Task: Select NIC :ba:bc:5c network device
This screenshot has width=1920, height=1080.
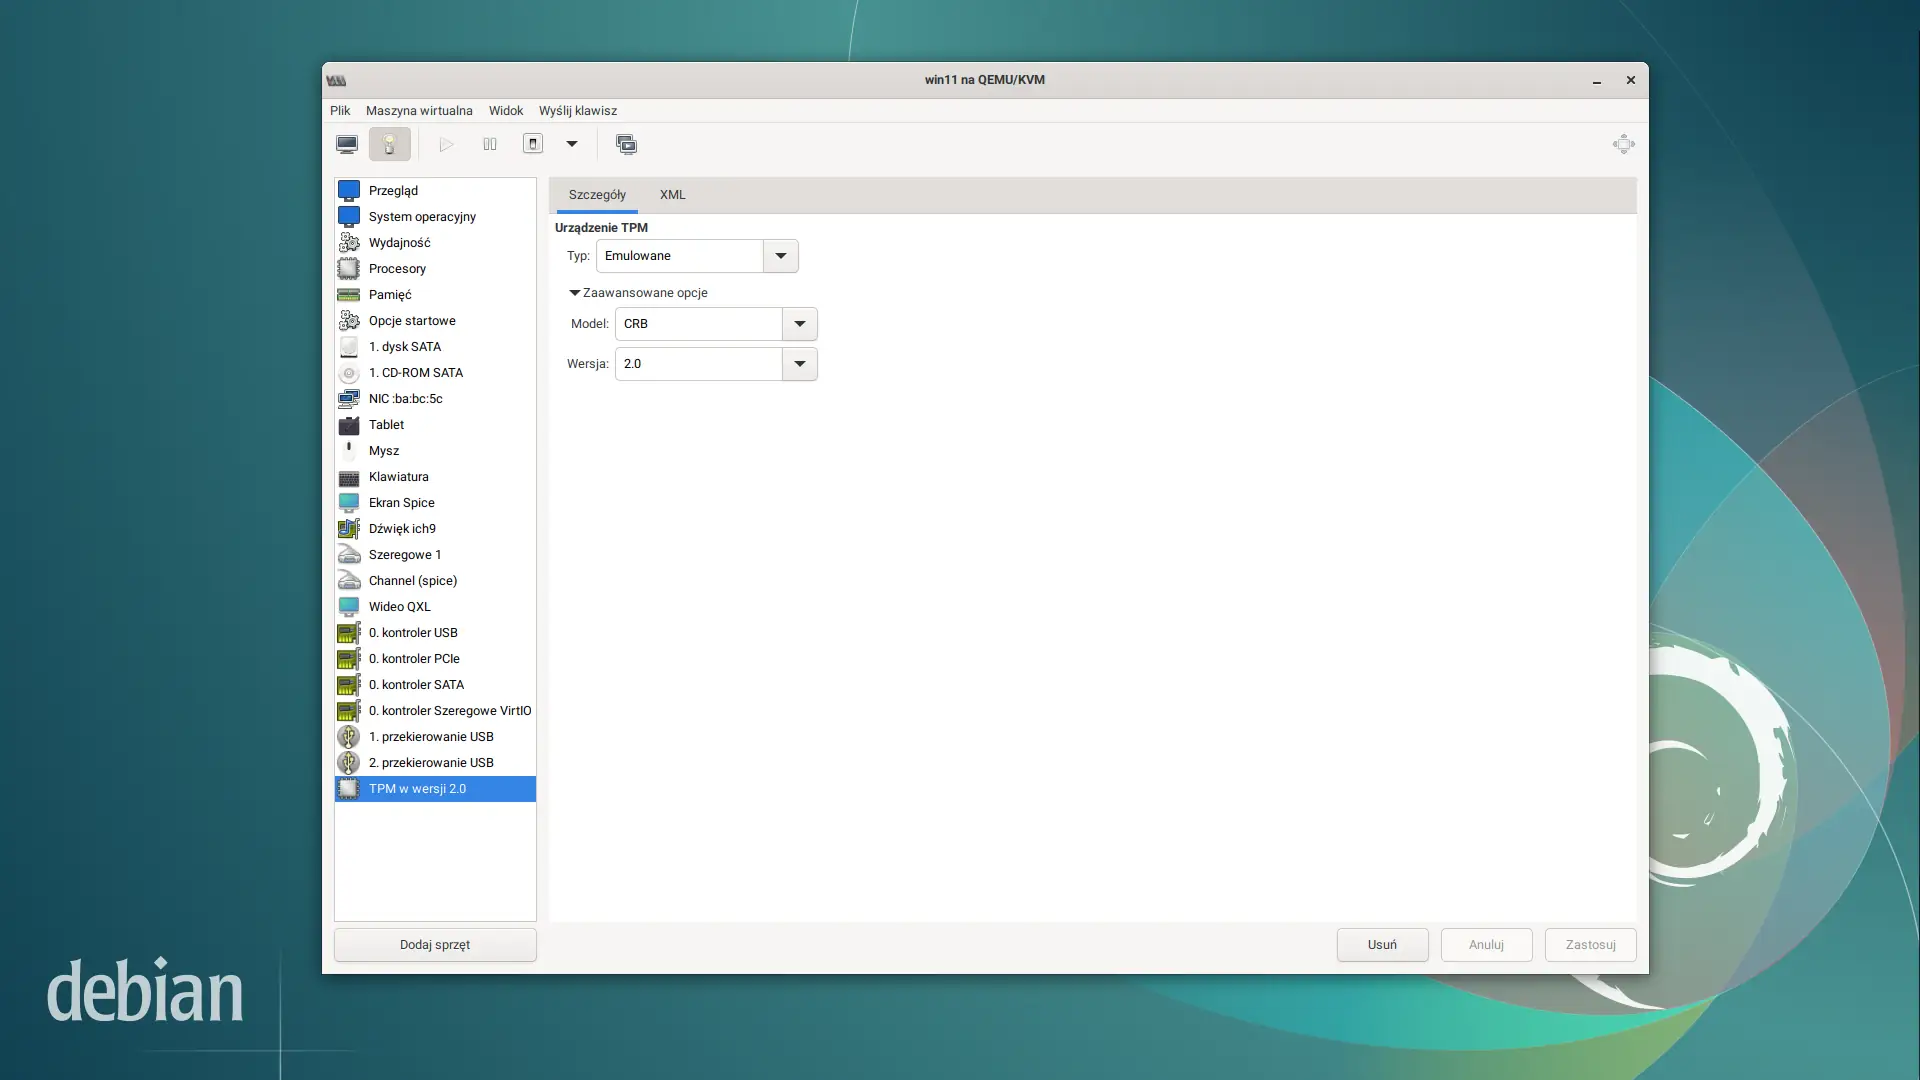Action: coord(435,398)
